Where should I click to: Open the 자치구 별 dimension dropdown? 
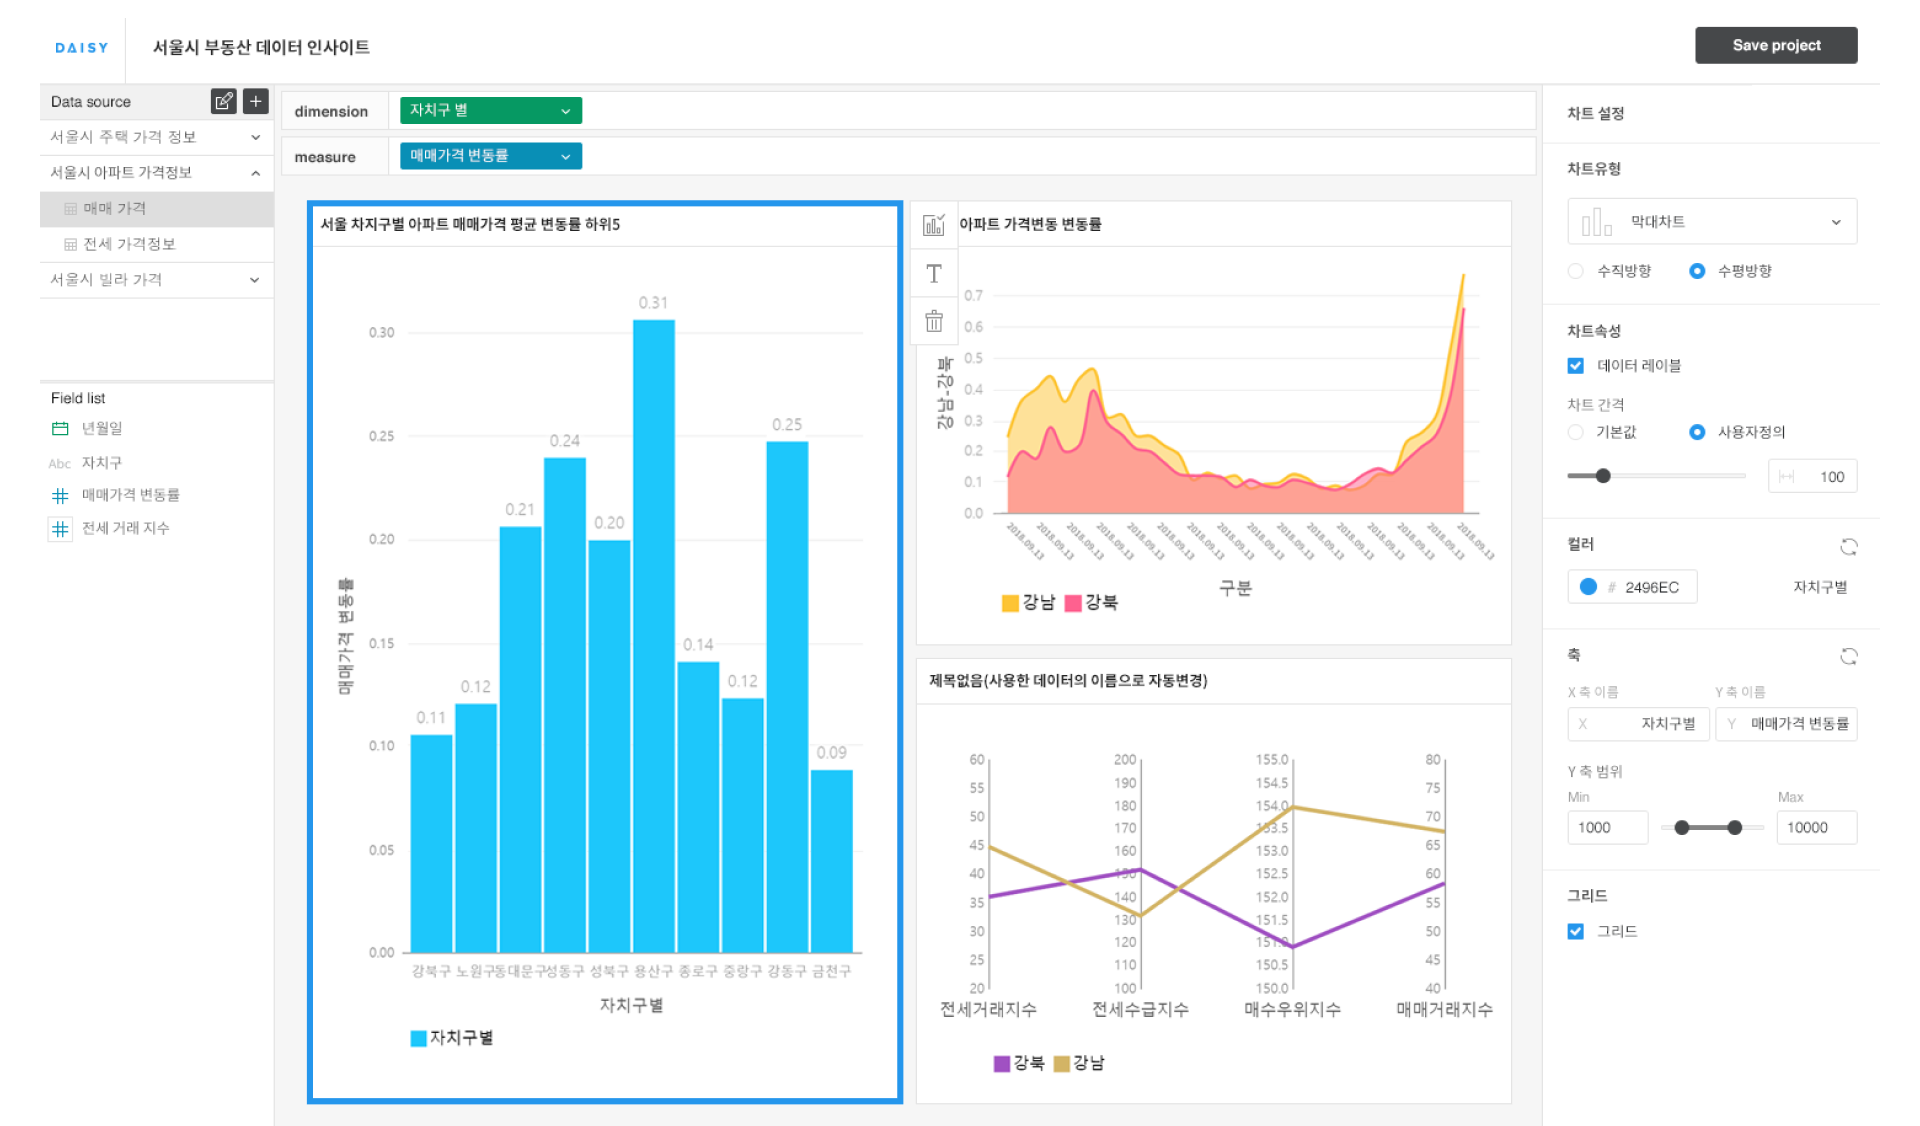point(490,111)
